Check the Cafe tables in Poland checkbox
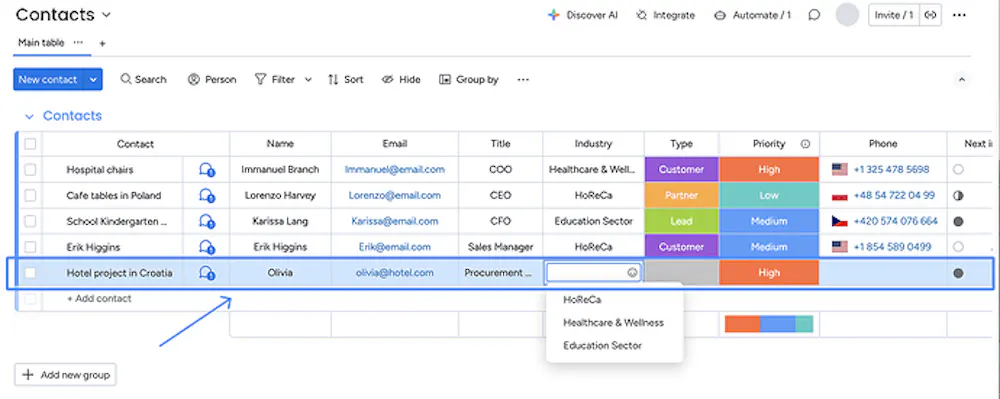 point(30,196)
